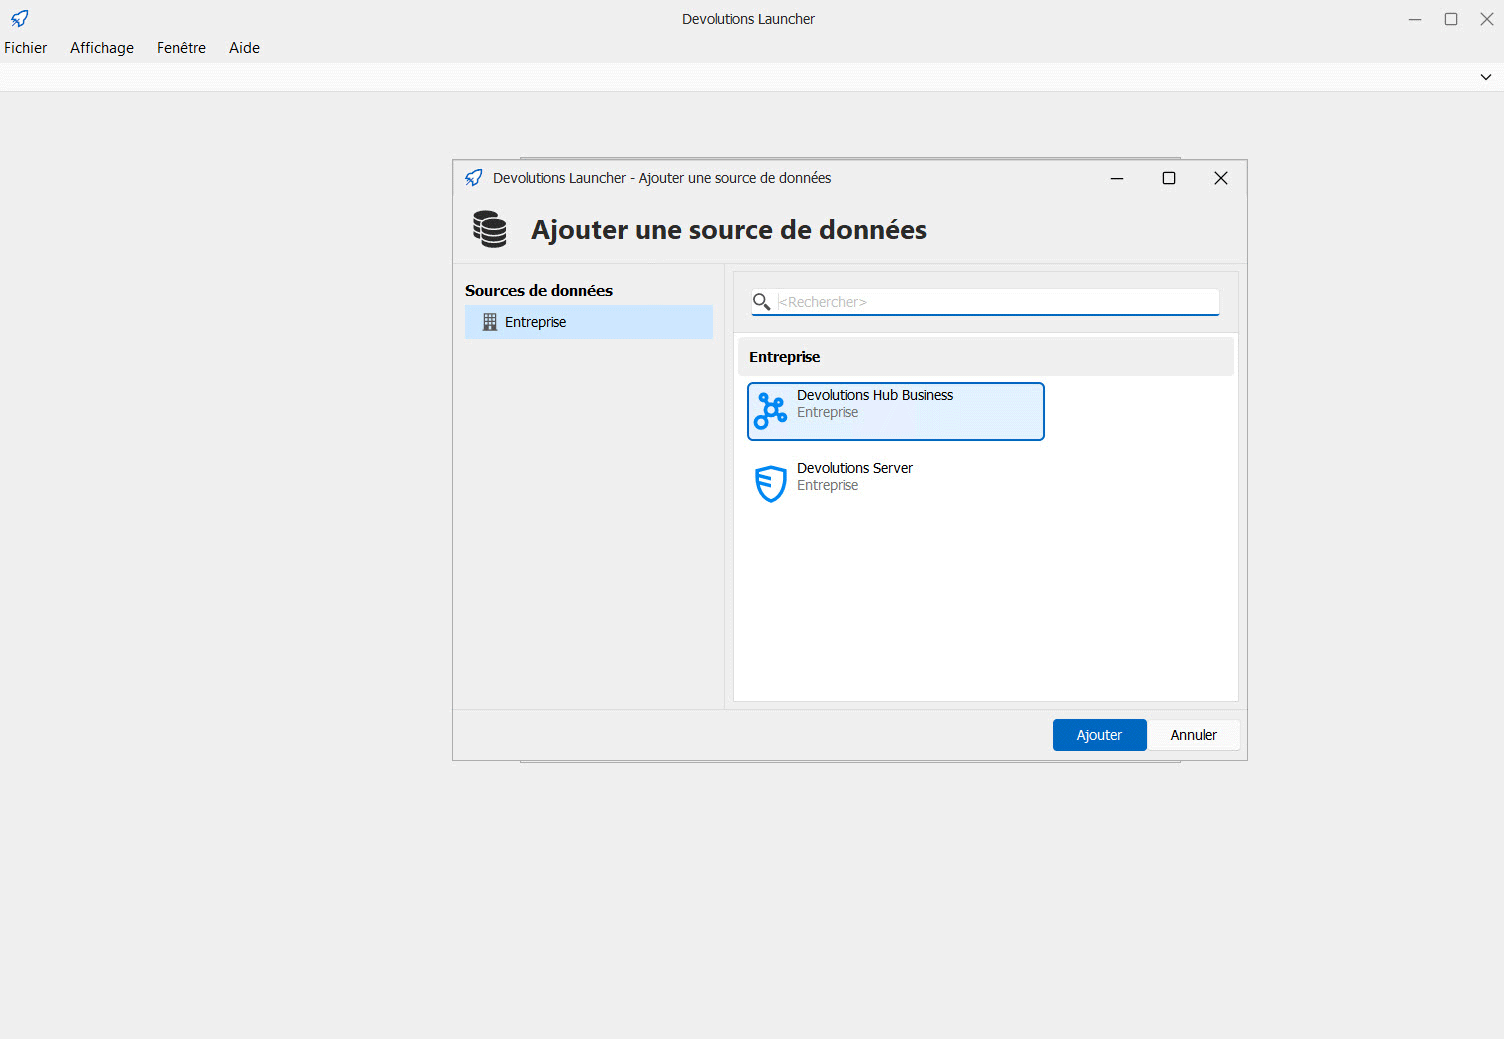The height and width of the screenshot is (1039, 1504).
Task: Click the building icon beside Entreprise
Action: (x=490, y=322)
